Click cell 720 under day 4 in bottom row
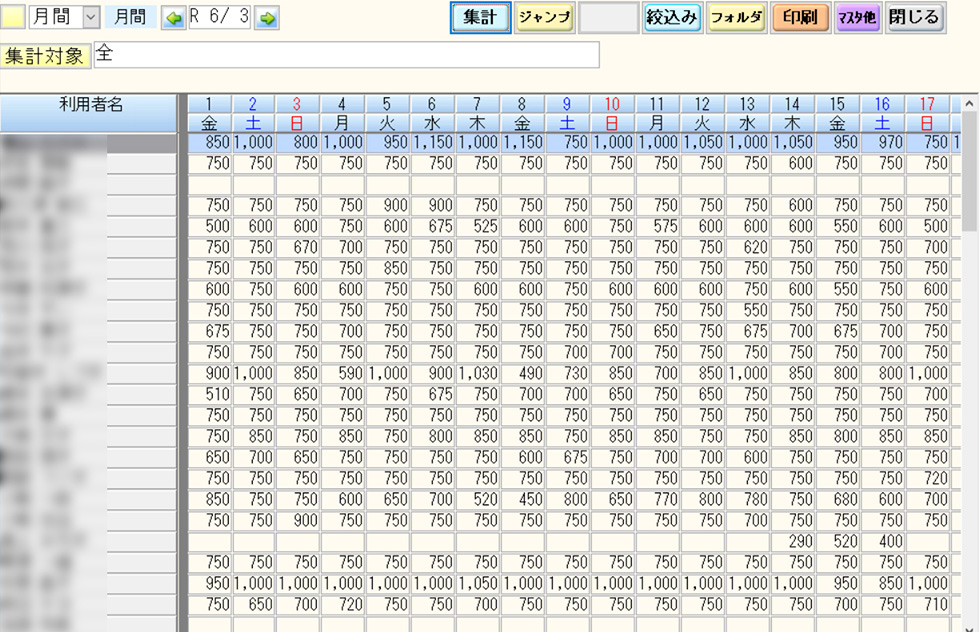This screenshot has width=980, height=632. coord(342,604)
